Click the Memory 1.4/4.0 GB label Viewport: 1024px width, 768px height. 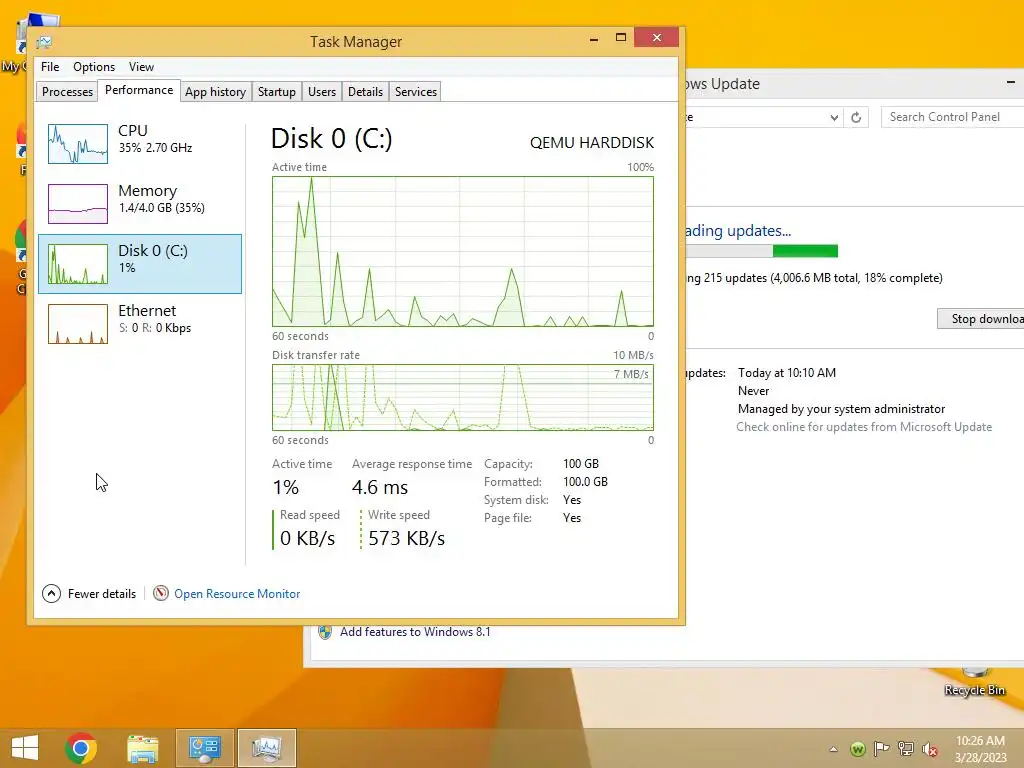(x=161, y=199)
